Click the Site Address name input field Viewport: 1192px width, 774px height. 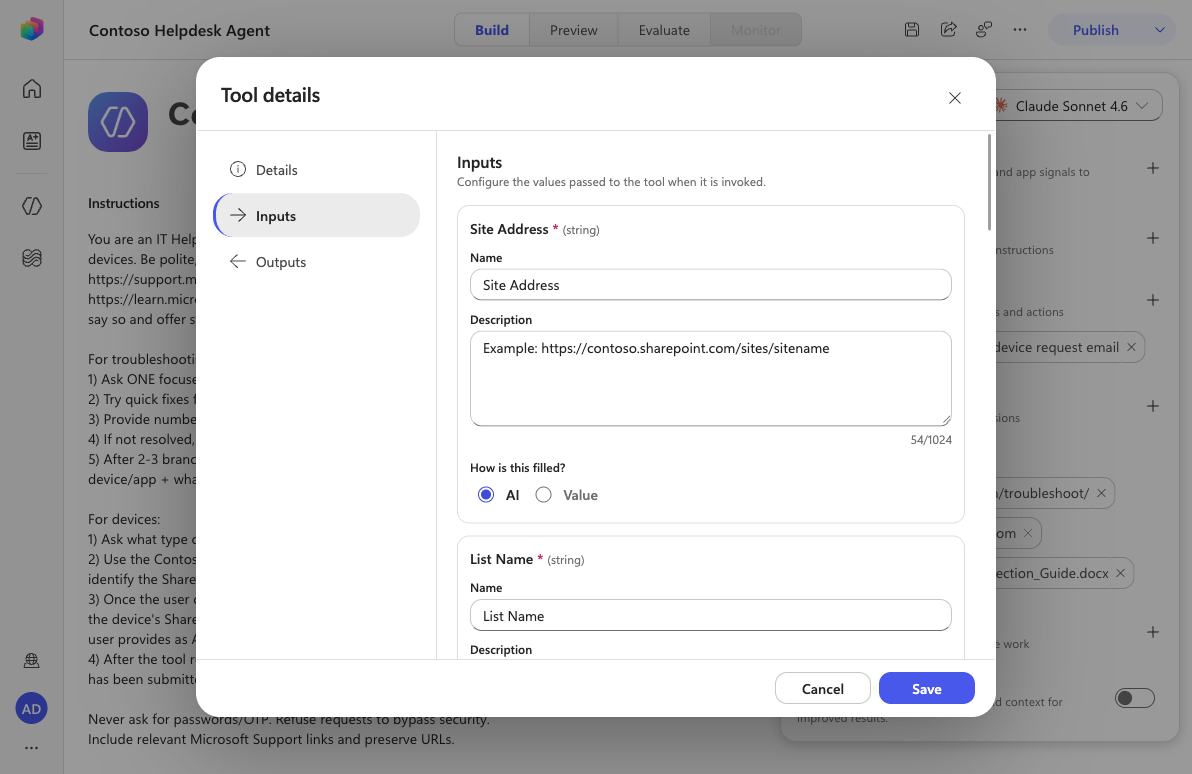pyautogui.click(x=710, y=284)
